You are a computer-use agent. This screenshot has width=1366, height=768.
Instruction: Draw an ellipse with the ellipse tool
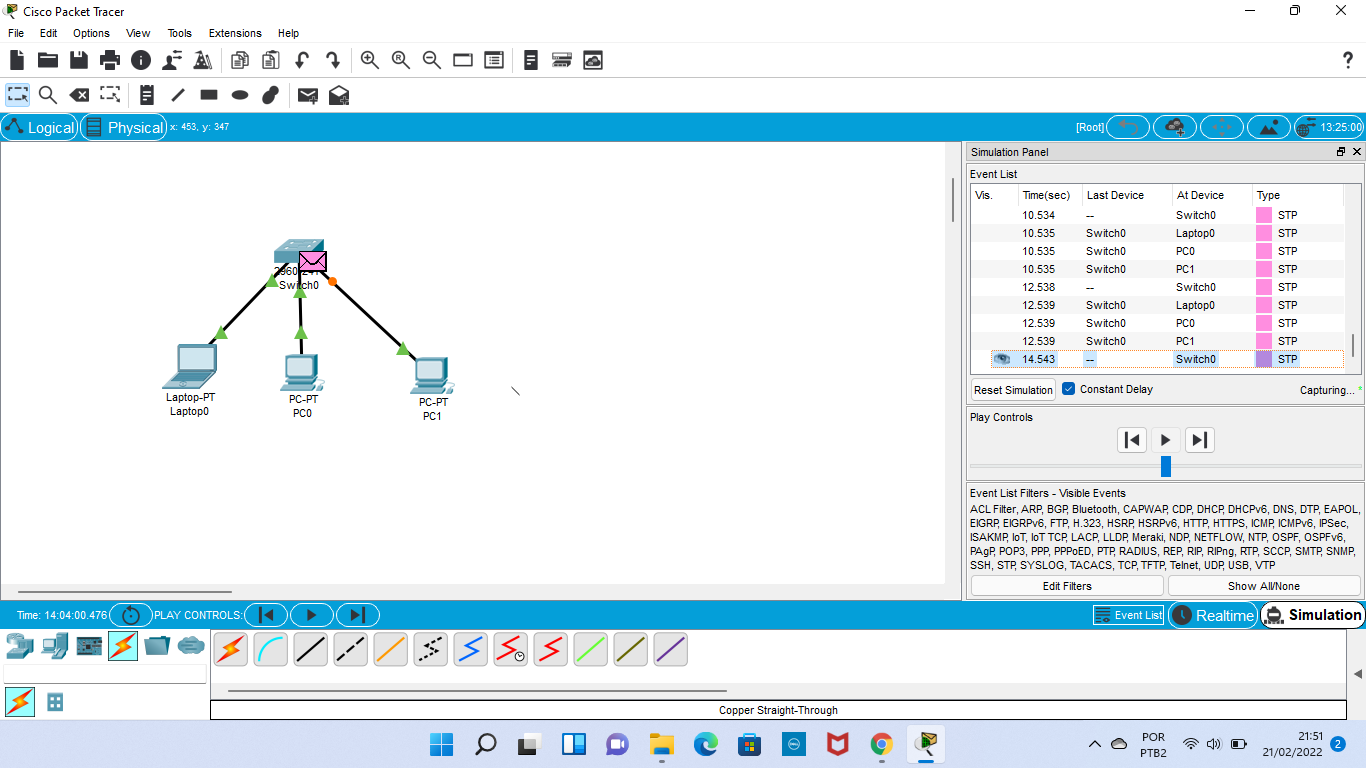coord(240,95)
